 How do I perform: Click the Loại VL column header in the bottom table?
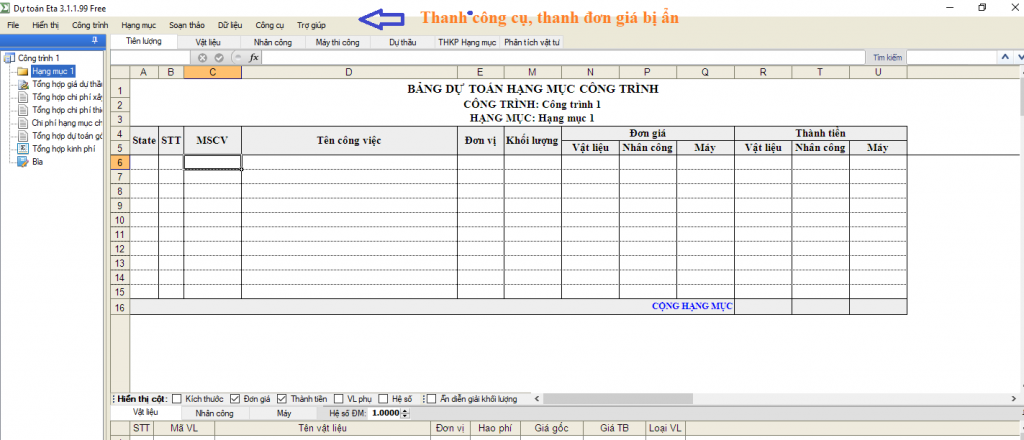pyautogui.click(x=665, y=428)
